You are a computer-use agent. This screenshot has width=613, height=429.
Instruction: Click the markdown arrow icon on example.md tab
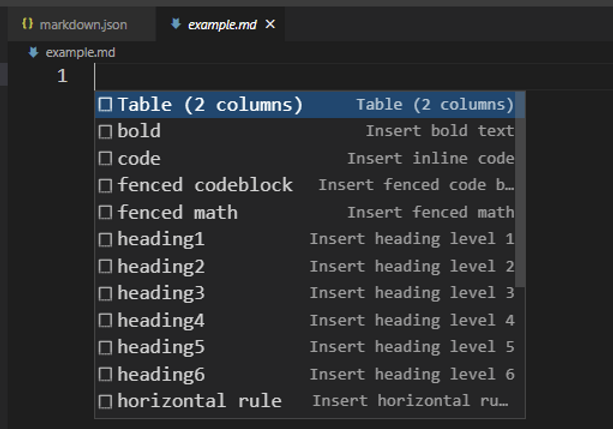176,23
